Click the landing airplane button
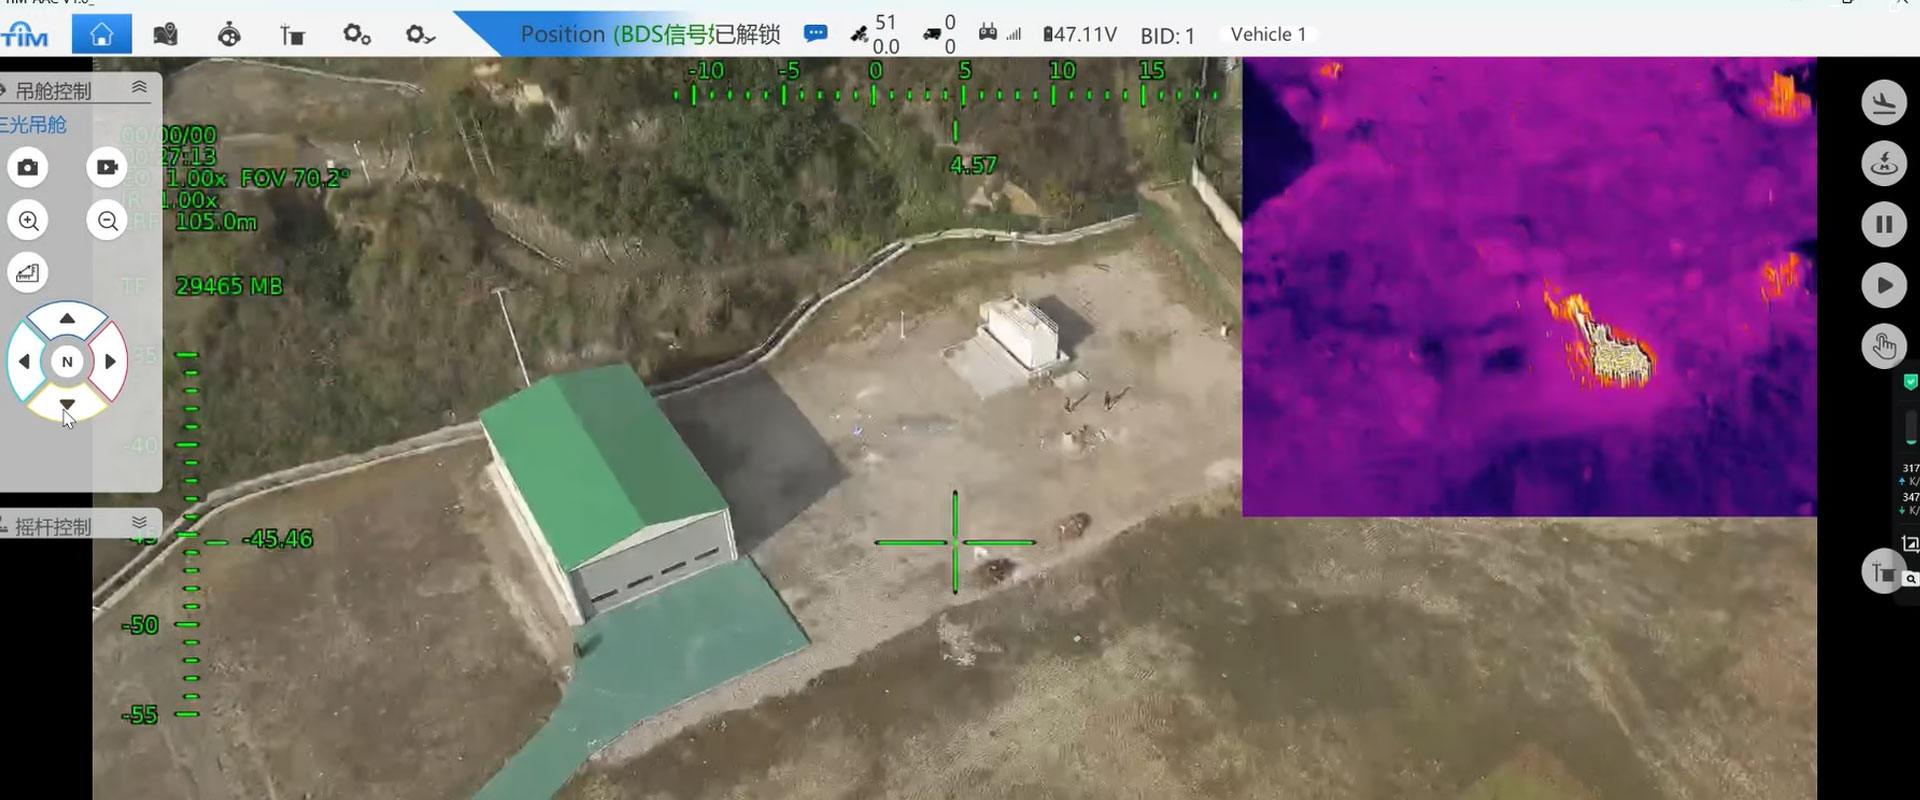This screenshot has width=1920, height=800. 1883,103
